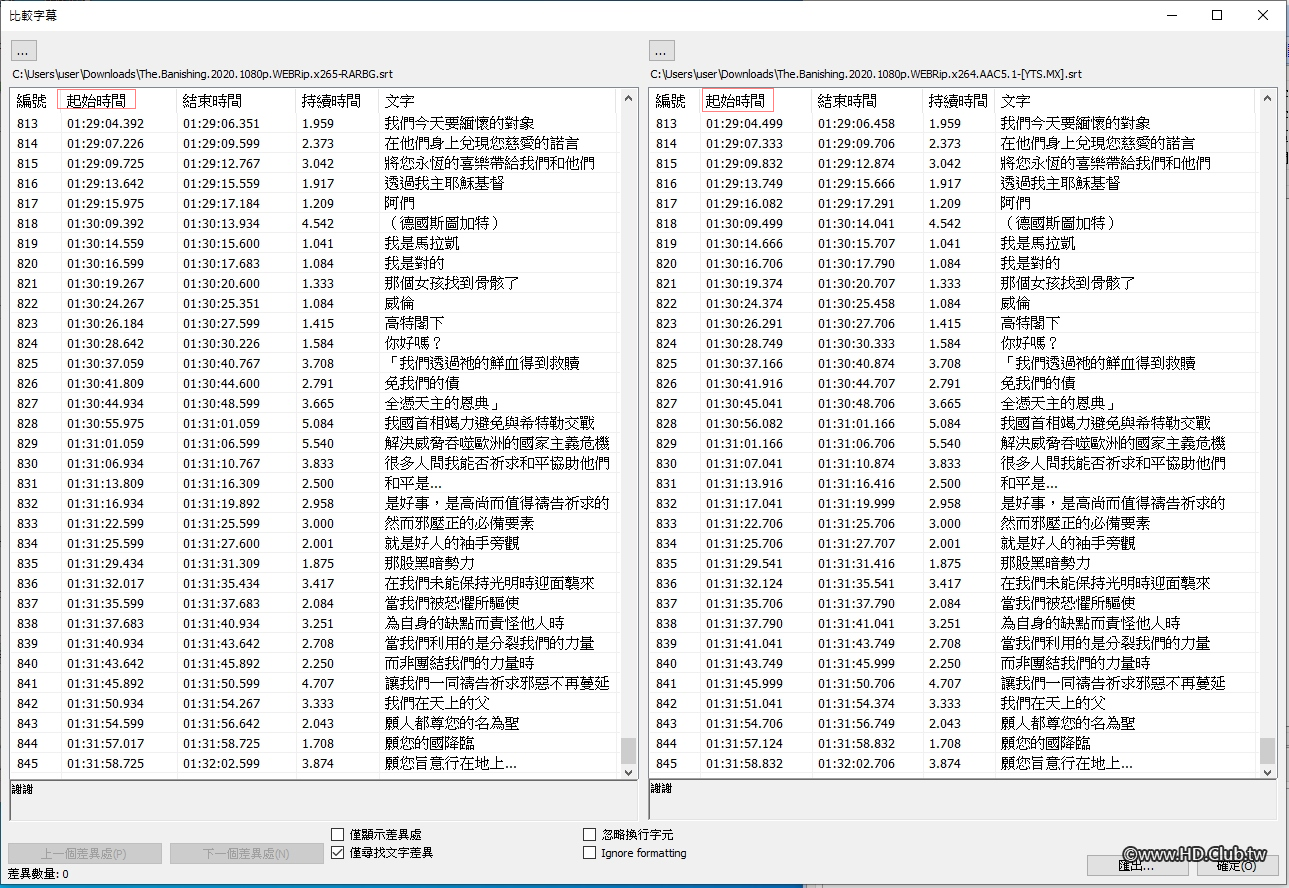Click 高特閣下 in the right list
1289x888 pixels.
click(1030, 324)
